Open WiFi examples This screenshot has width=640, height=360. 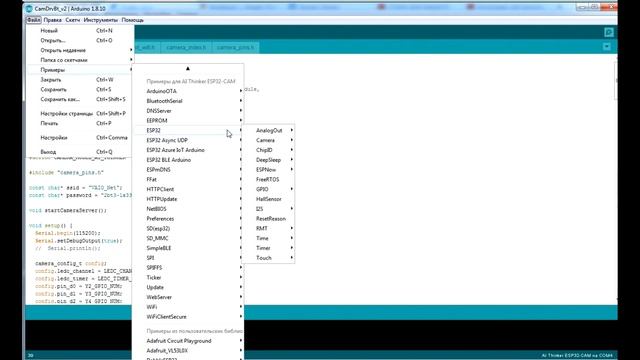(x=188, y=307)
